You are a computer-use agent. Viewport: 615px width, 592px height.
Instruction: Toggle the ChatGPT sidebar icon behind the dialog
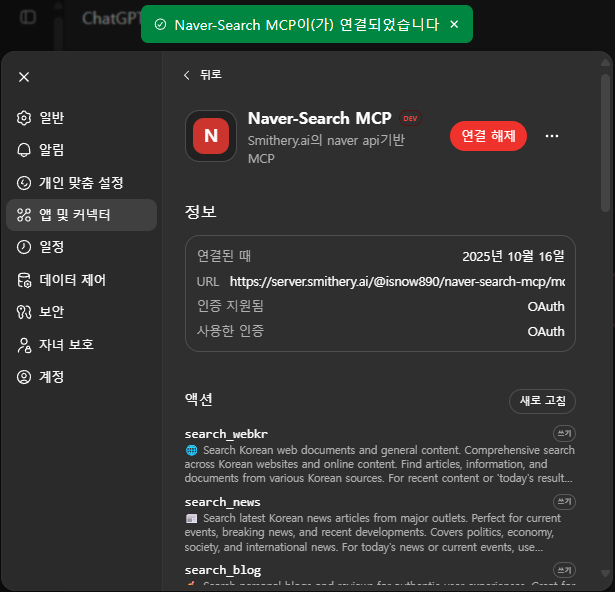(x=28, y=17)
